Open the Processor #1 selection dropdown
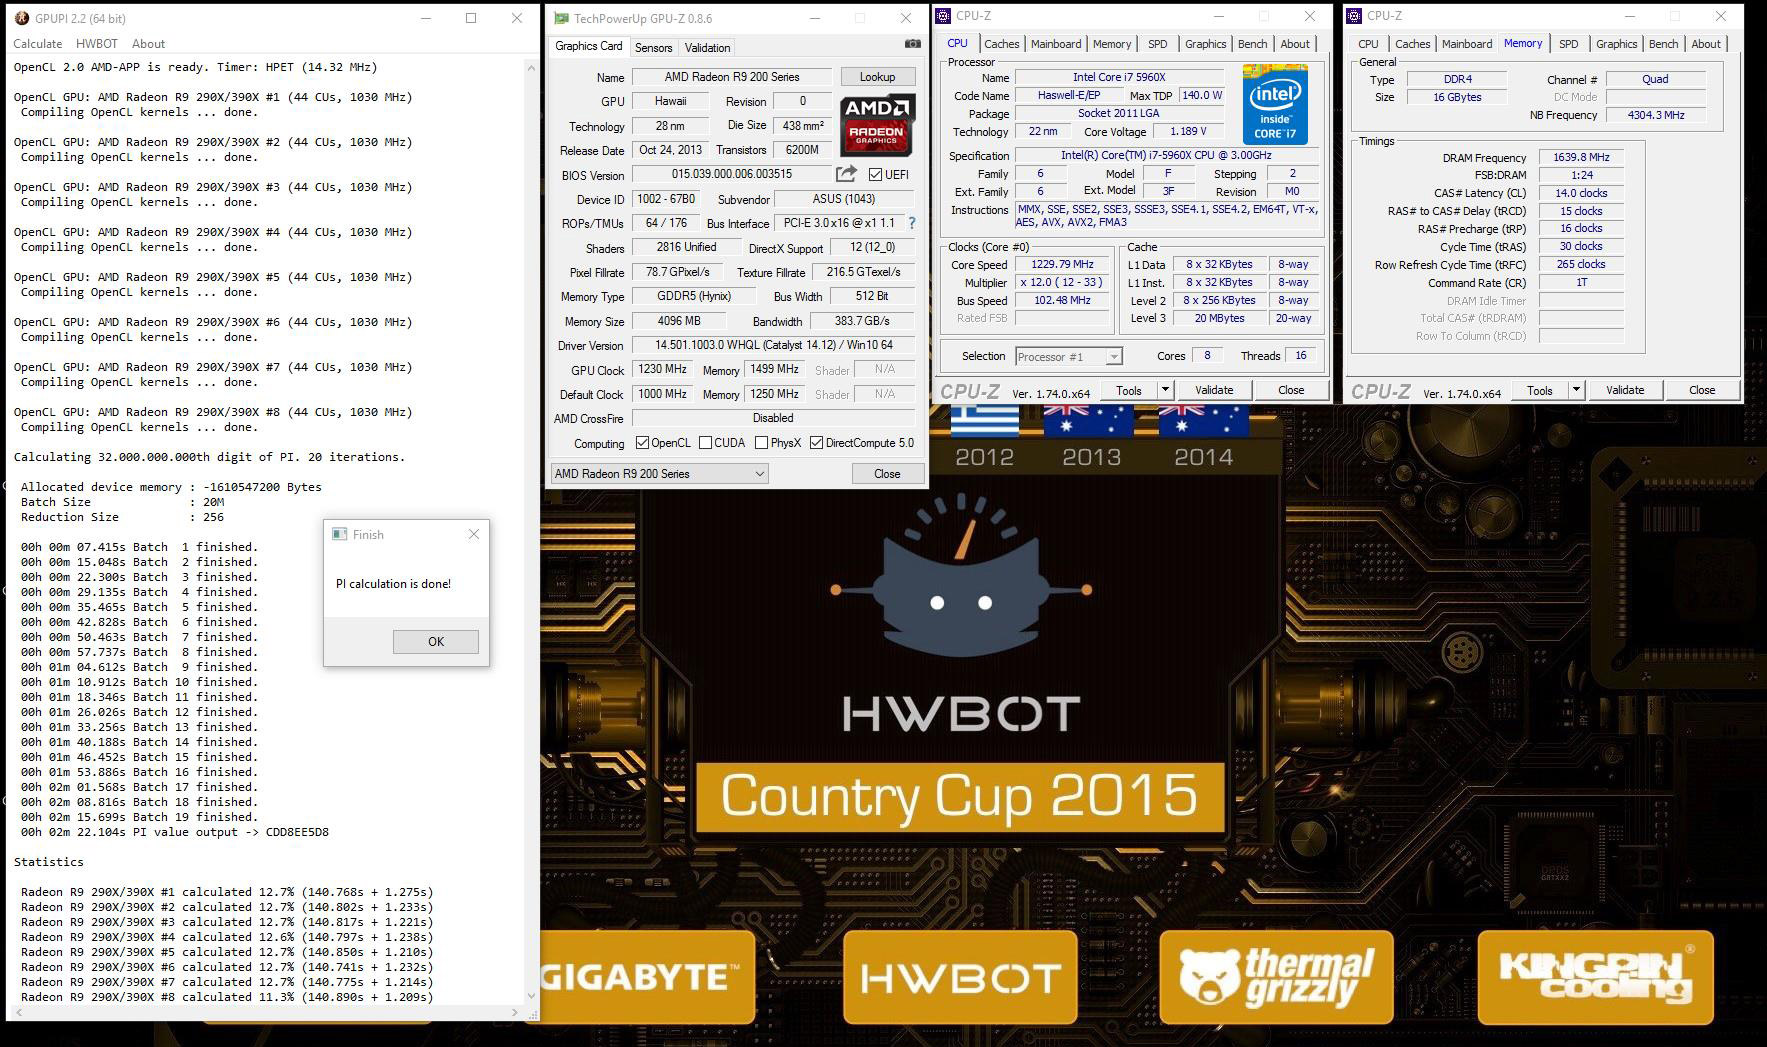1767x1047 pixels. (1068, 357)
